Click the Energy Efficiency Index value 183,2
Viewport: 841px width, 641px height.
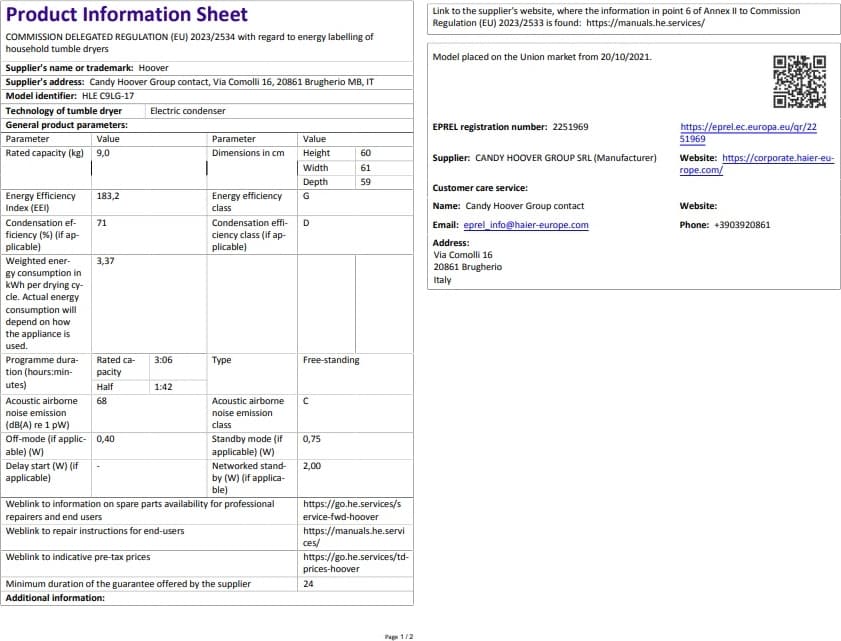108,196
